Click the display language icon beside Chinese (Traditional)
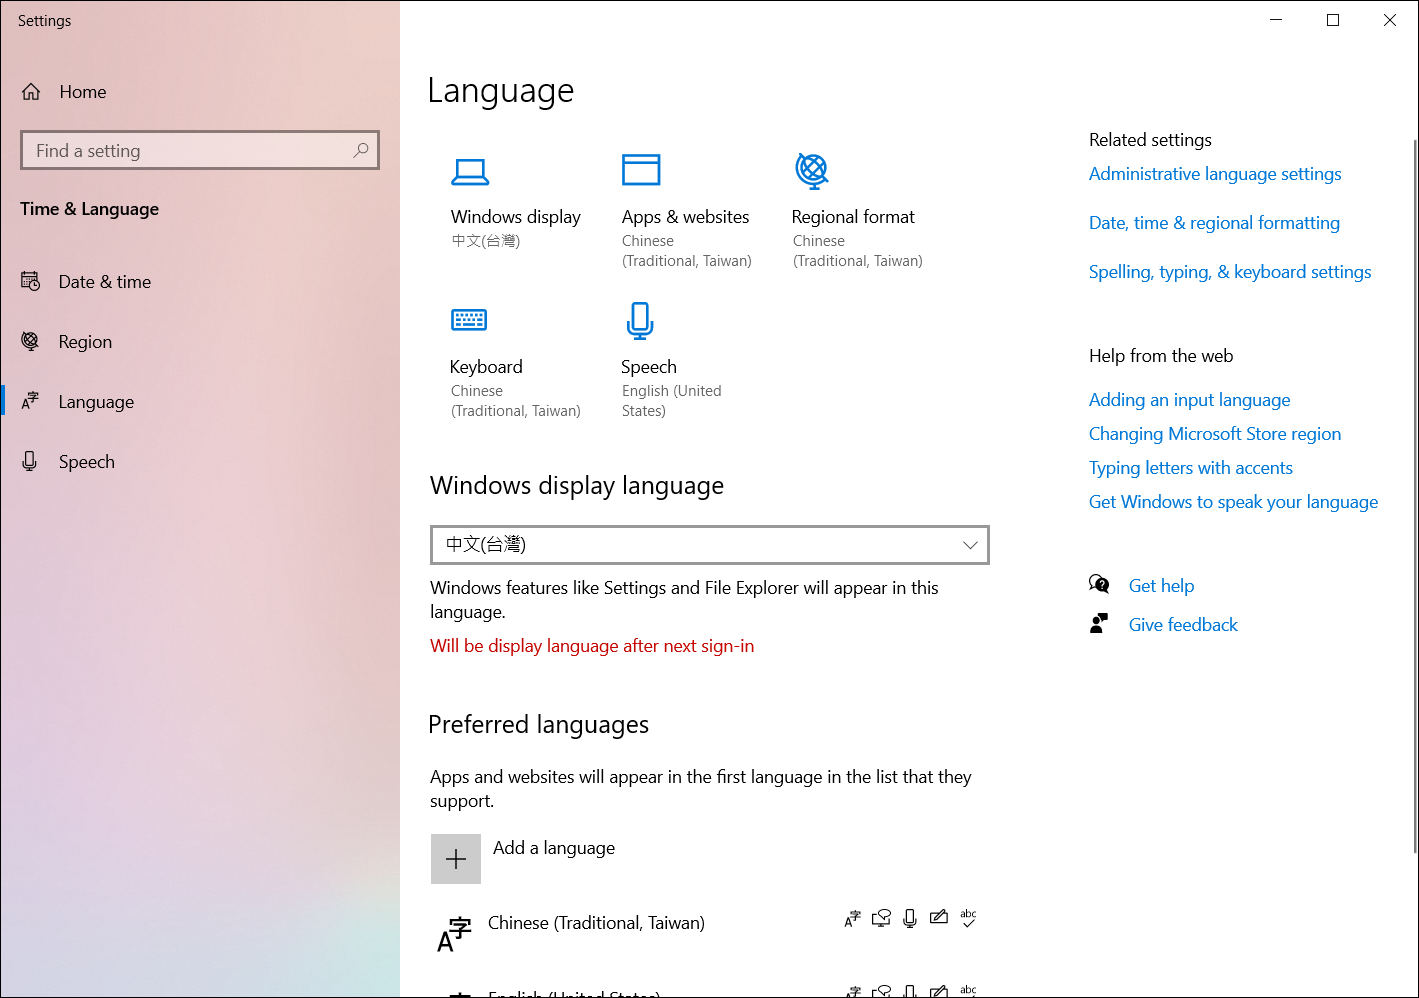This screenshot has width=1419, height=998. click(x=852, y=917)
